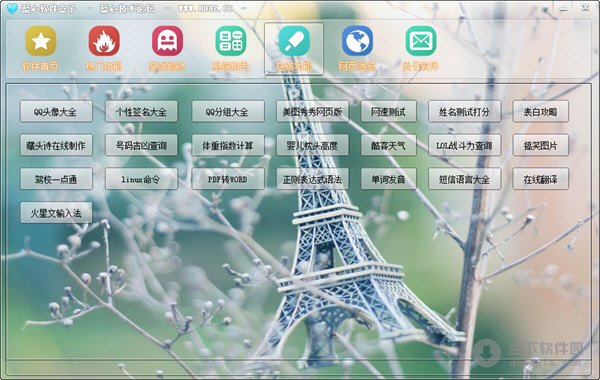Viewport: 600px width, 380px height.
Task: Click the blue heart app logo
Action: coord(12,8)
